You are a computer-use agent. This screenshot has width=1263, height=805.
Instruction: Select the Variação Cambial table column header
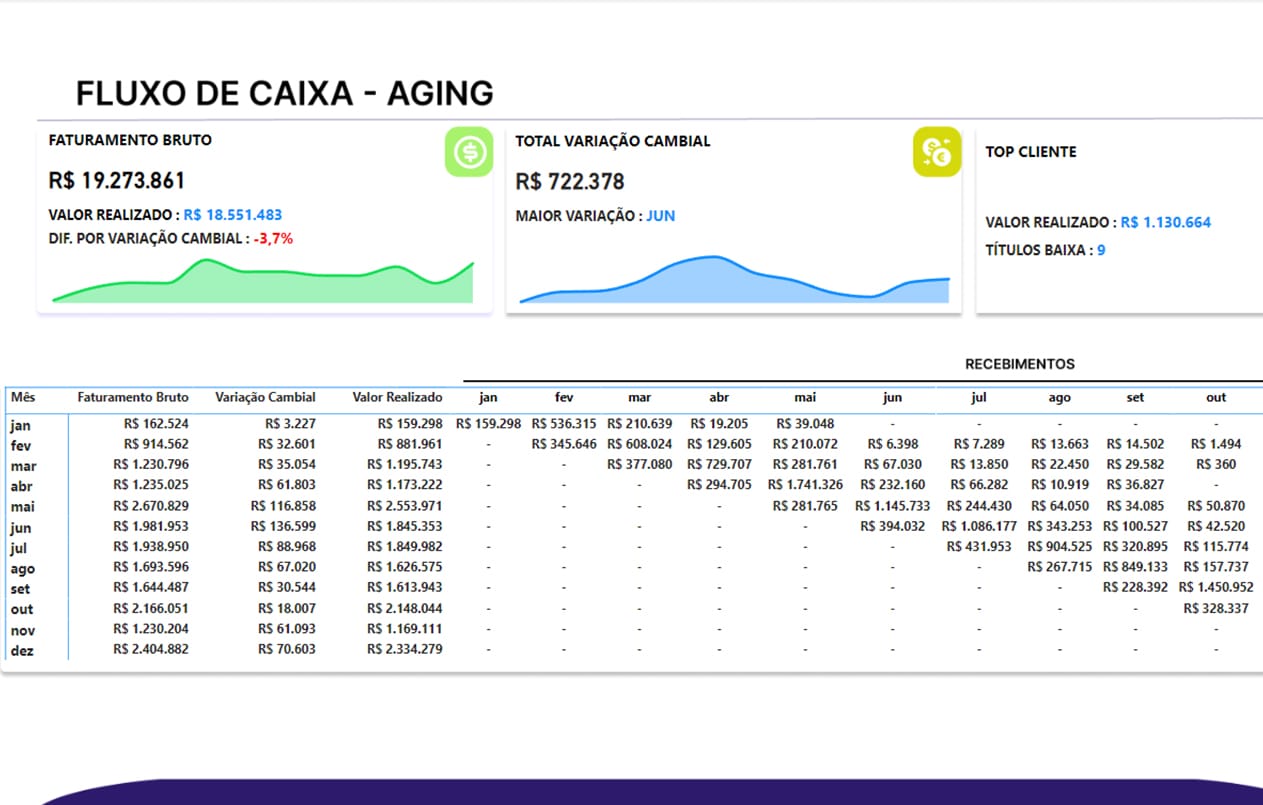tap(265, 397)
